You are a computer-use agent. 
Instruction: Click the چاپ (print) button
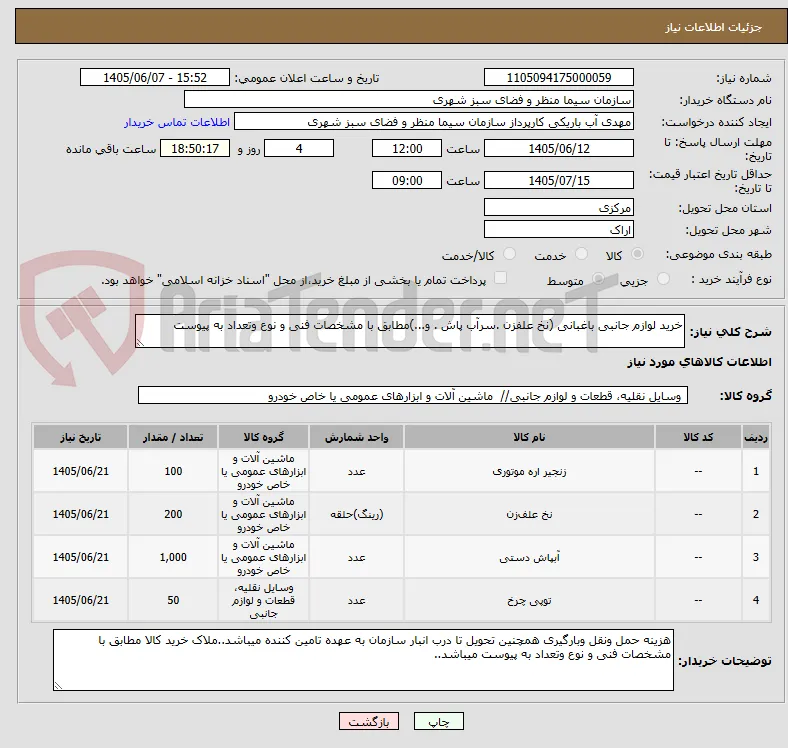pos(438,721)
